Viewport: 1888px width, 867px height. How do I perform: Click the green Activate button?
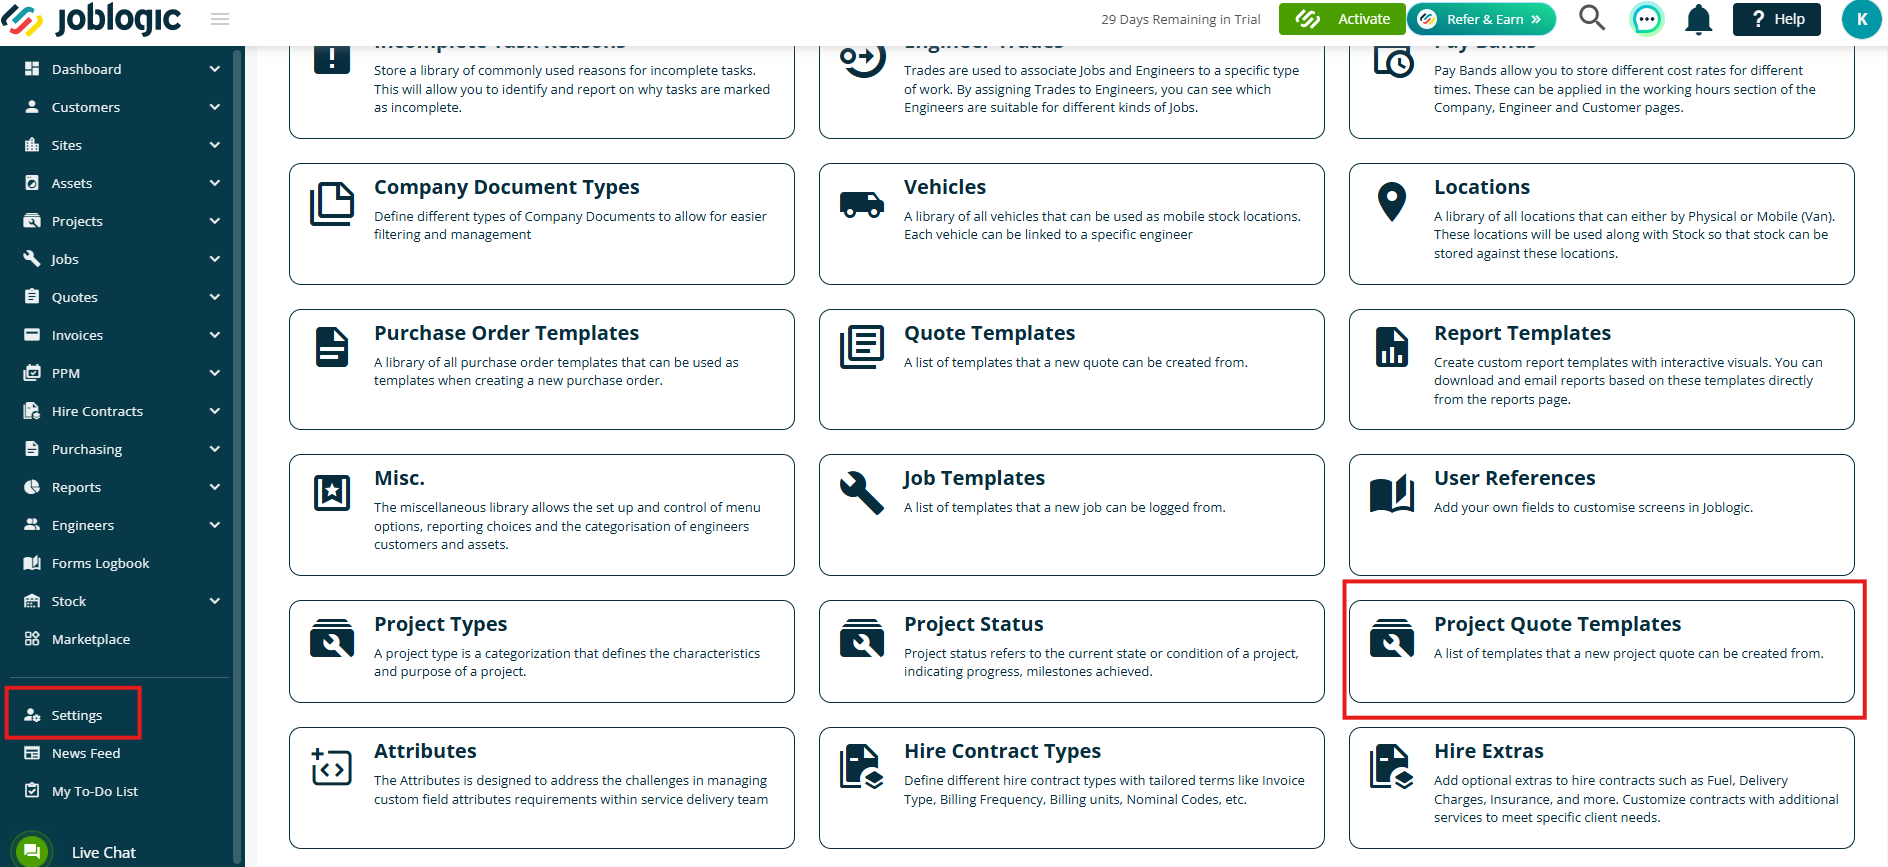pyautogui.click(x=1342, y=19)
